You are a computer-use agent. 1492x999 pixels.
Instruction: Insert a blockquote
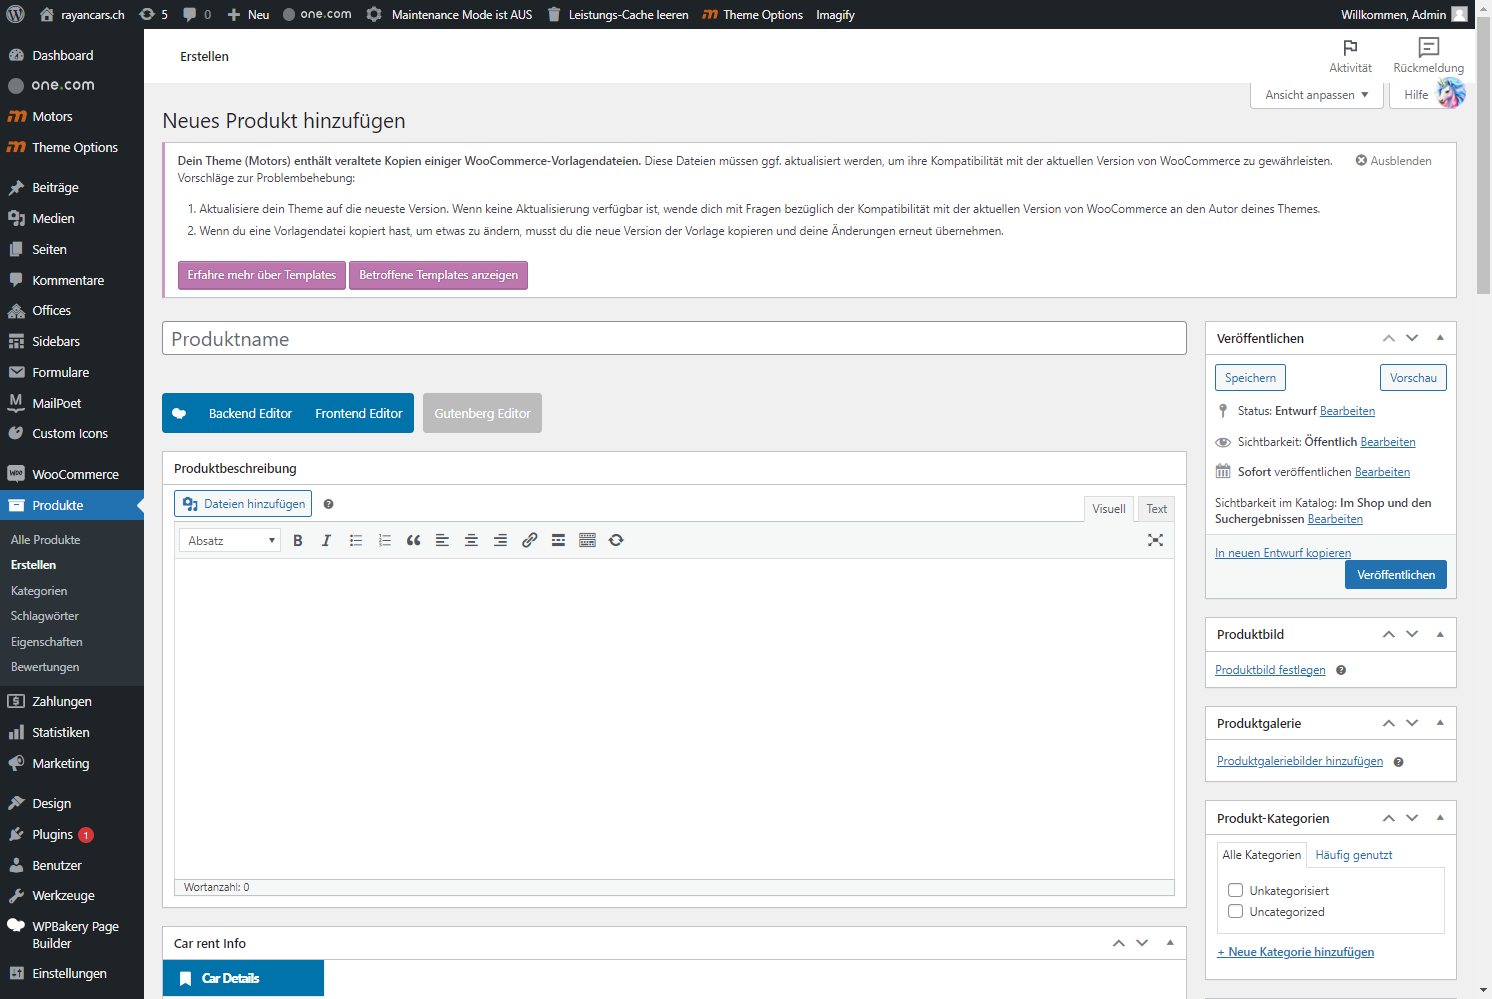tap(413, 540)
